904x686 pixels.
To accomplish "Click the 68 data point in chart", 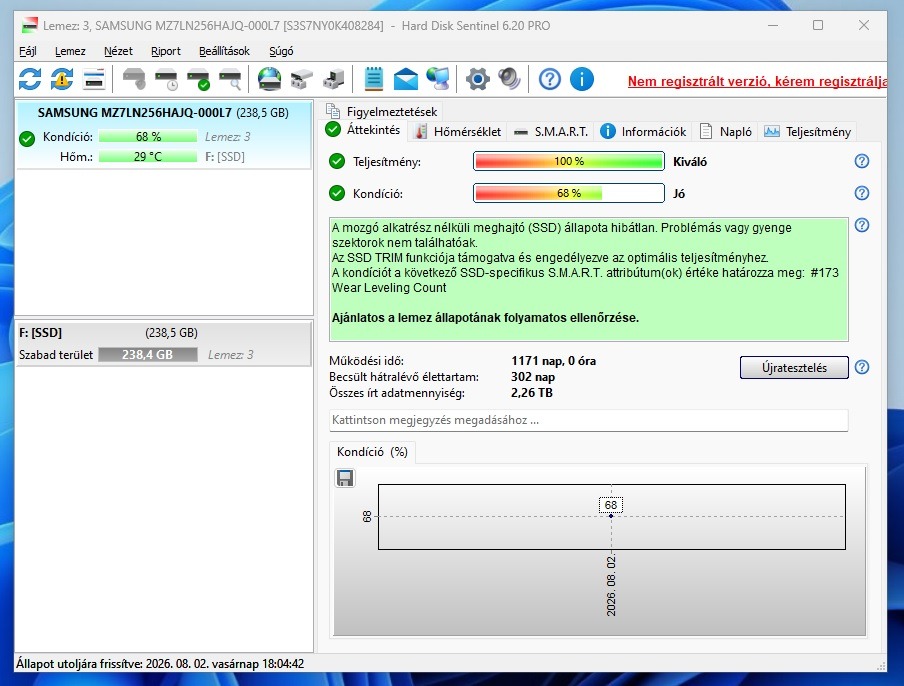I will pos(611,515).
